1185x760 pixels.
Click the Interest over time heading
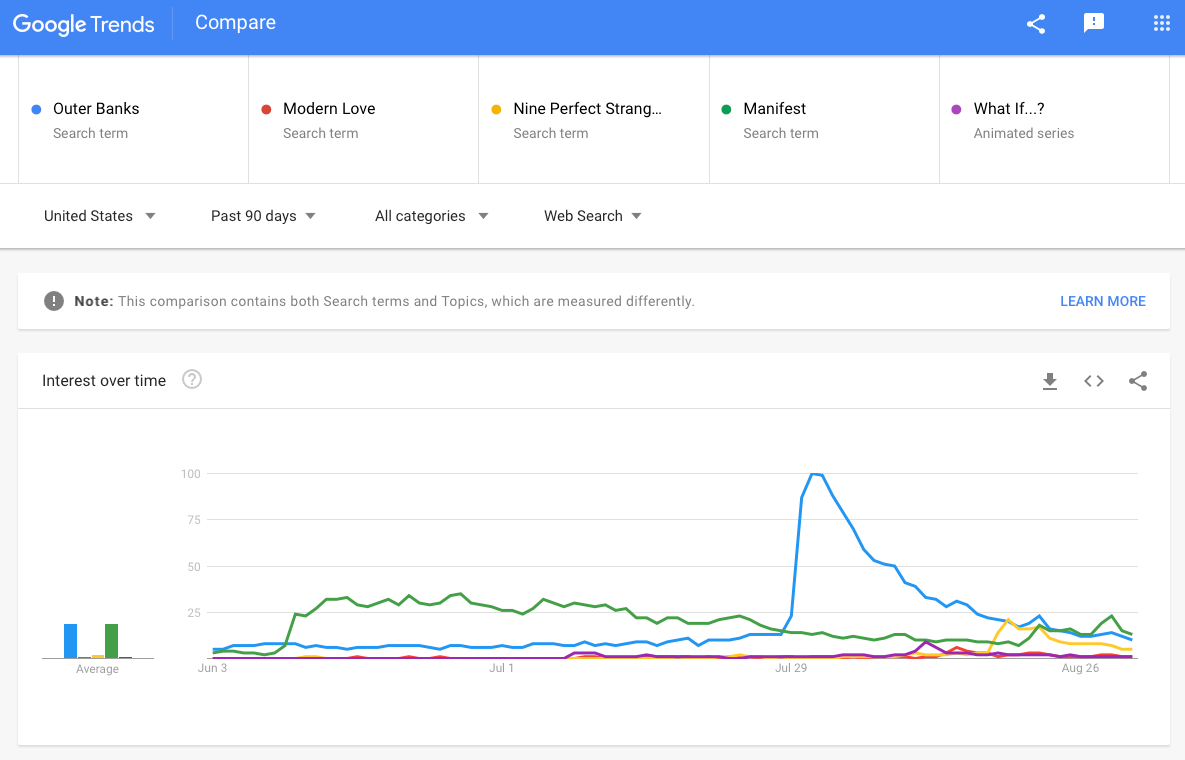[x=104, y=381]
